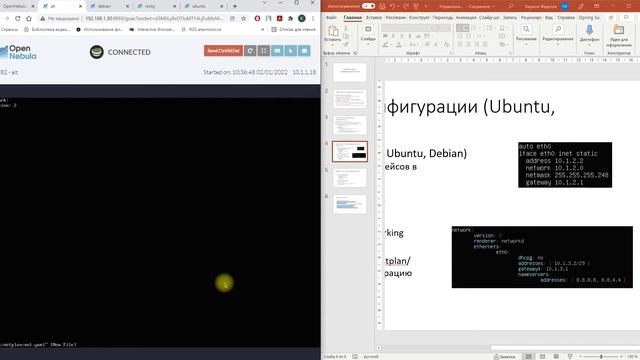Click the align left paragraph icon

pyautogui.click(x=460, y=44)
